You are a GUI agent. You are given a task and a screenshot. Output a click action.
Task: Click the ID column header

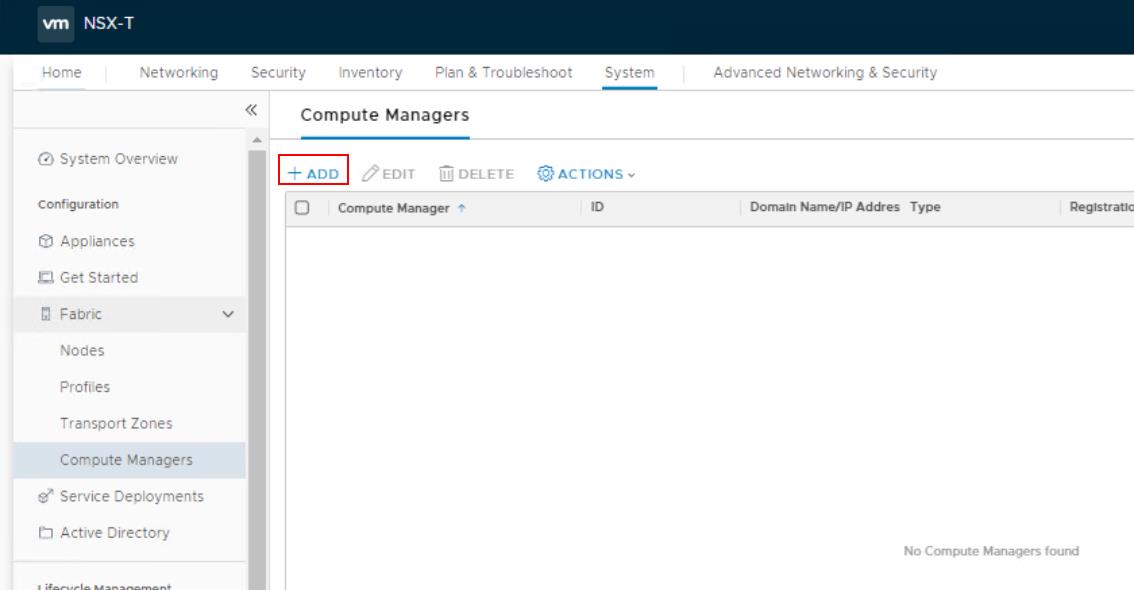click(597, 208)
